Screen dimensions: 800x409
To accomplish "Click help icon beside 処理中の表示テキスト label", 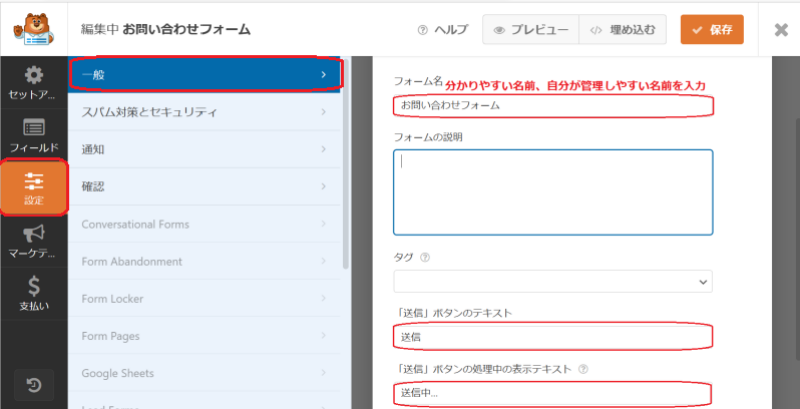I will pyautogui.click(x=584, y=369).
